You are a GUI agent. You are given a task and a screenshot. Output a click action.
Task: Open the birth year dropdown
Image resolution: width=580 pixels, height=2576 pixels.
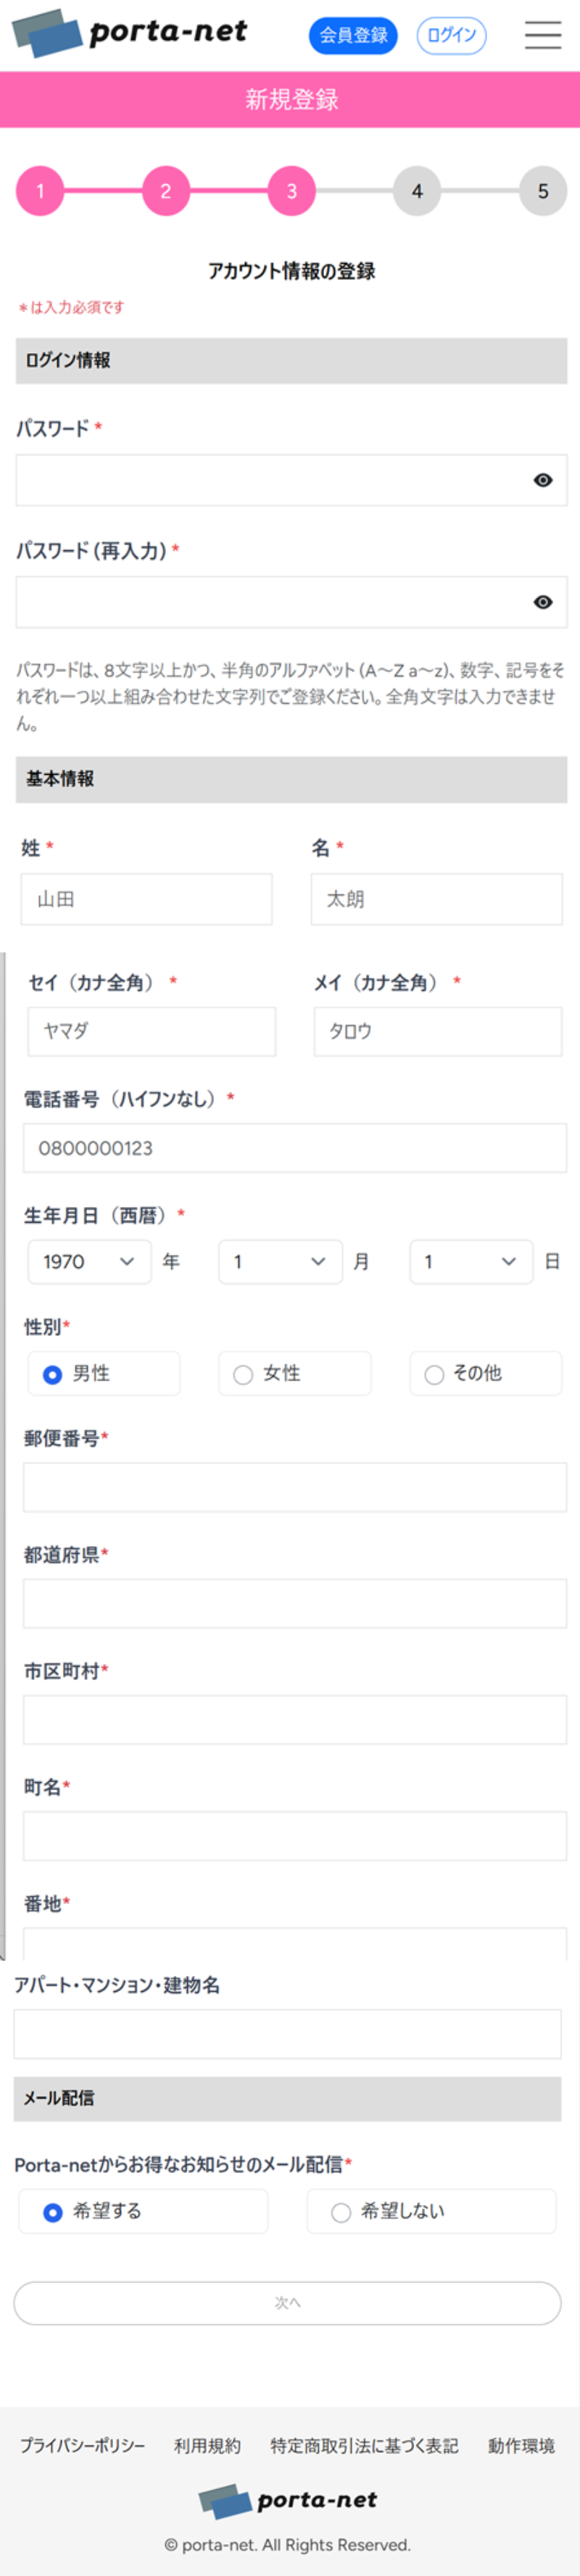(89, 1262)
